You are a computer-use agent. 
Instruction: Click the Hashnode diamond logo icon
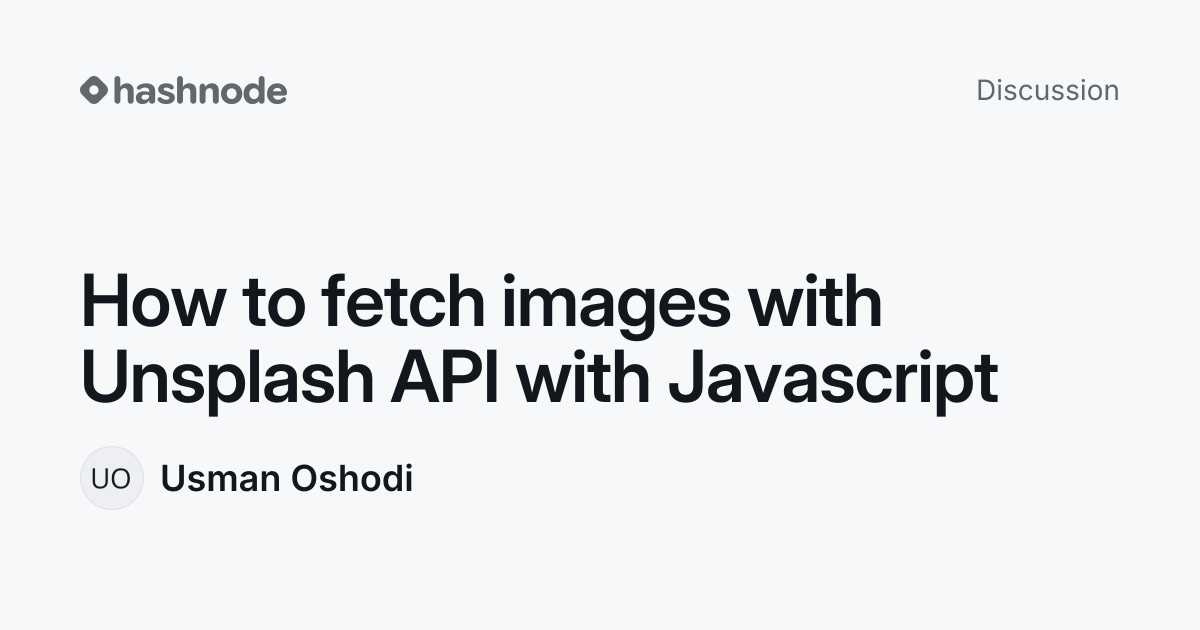pyautogui.click(x=93, y=90)
